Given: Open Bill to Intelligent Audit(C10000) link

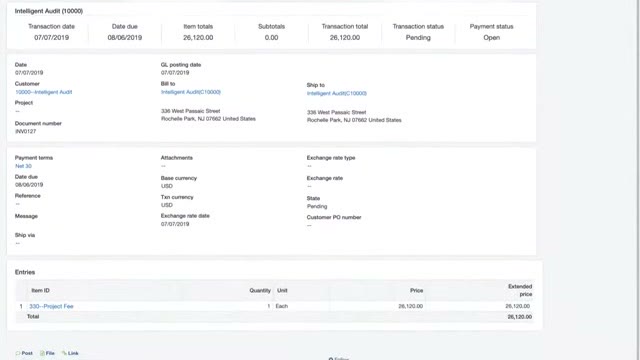Looking at the screenshot, I should click(x=191, y=92).
